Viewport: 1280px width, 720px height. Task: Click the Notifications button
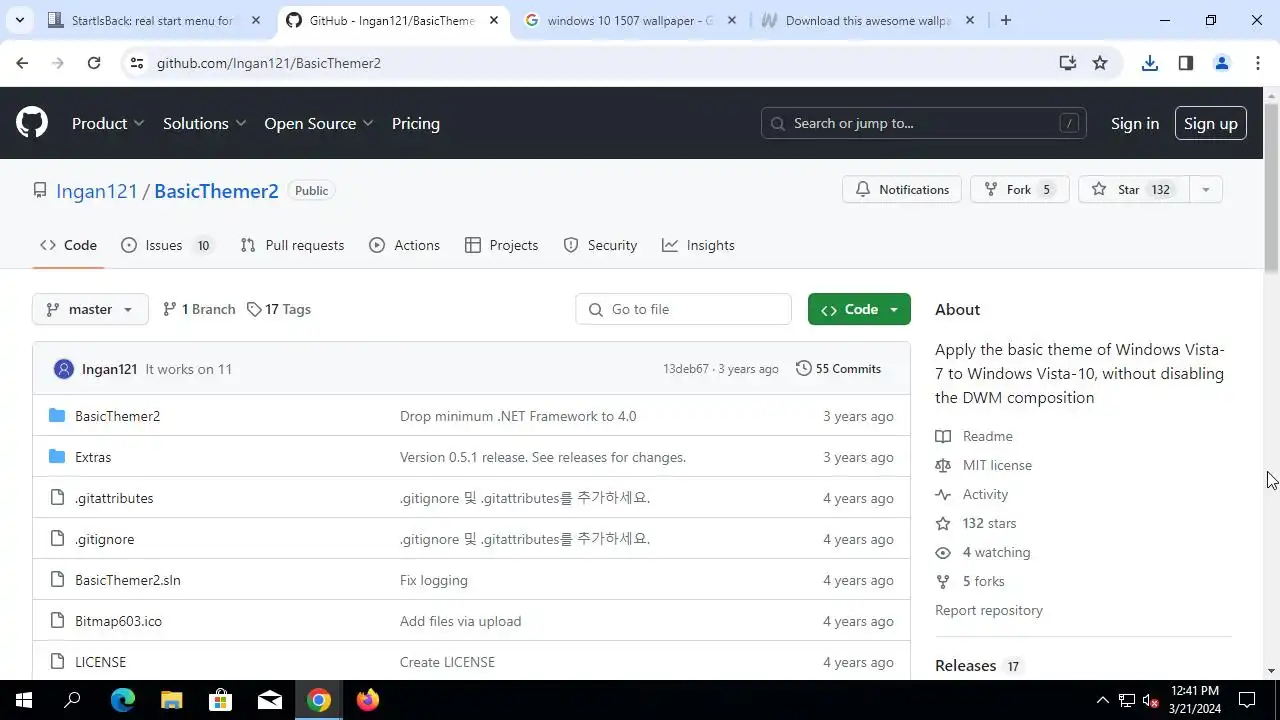point(902,190)
